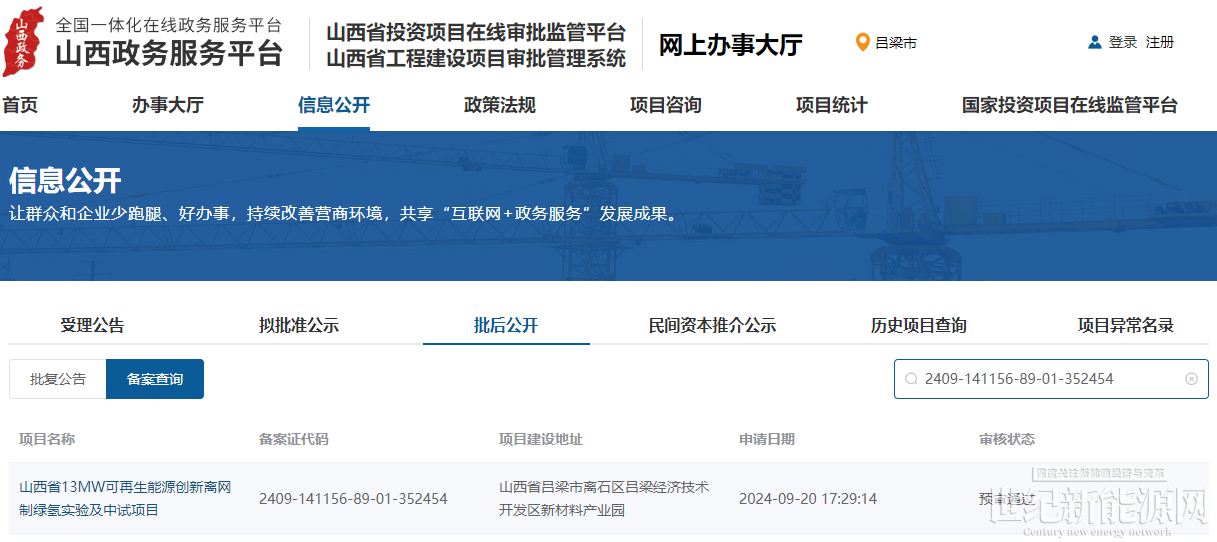Switch to the 民间资本推介公示 tab
1217x542 pixels.
(712, 325)
